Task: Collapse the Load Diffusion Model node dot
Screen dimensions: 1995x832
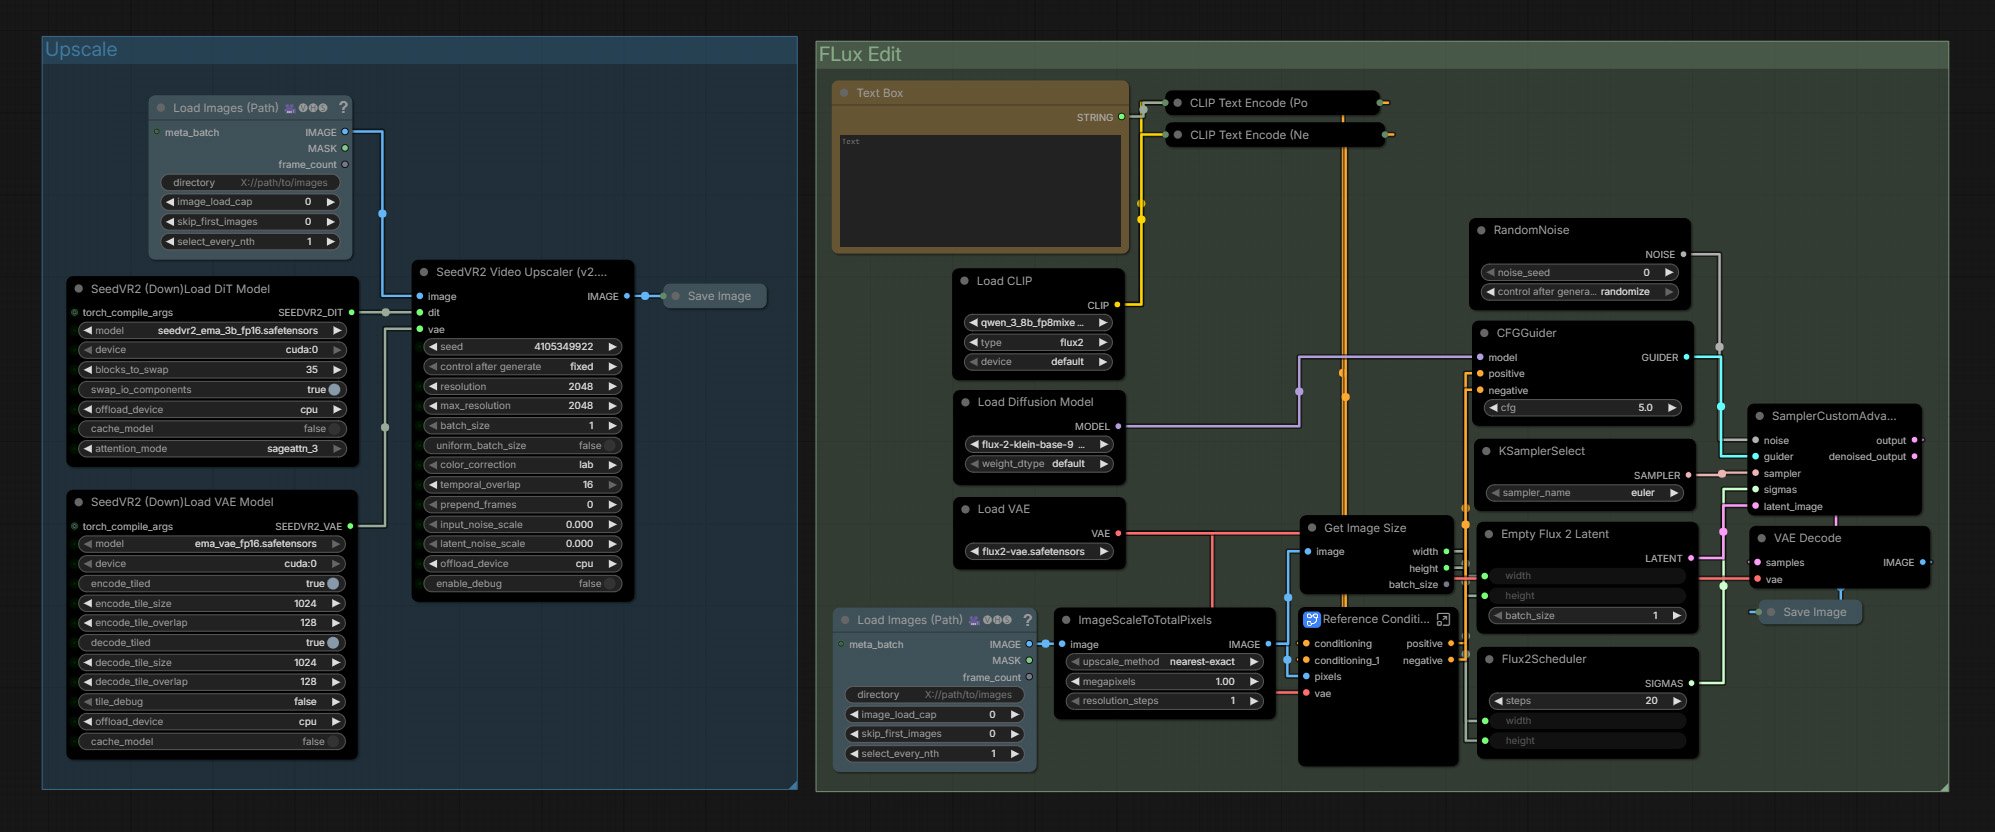Action: click(966, 402)
